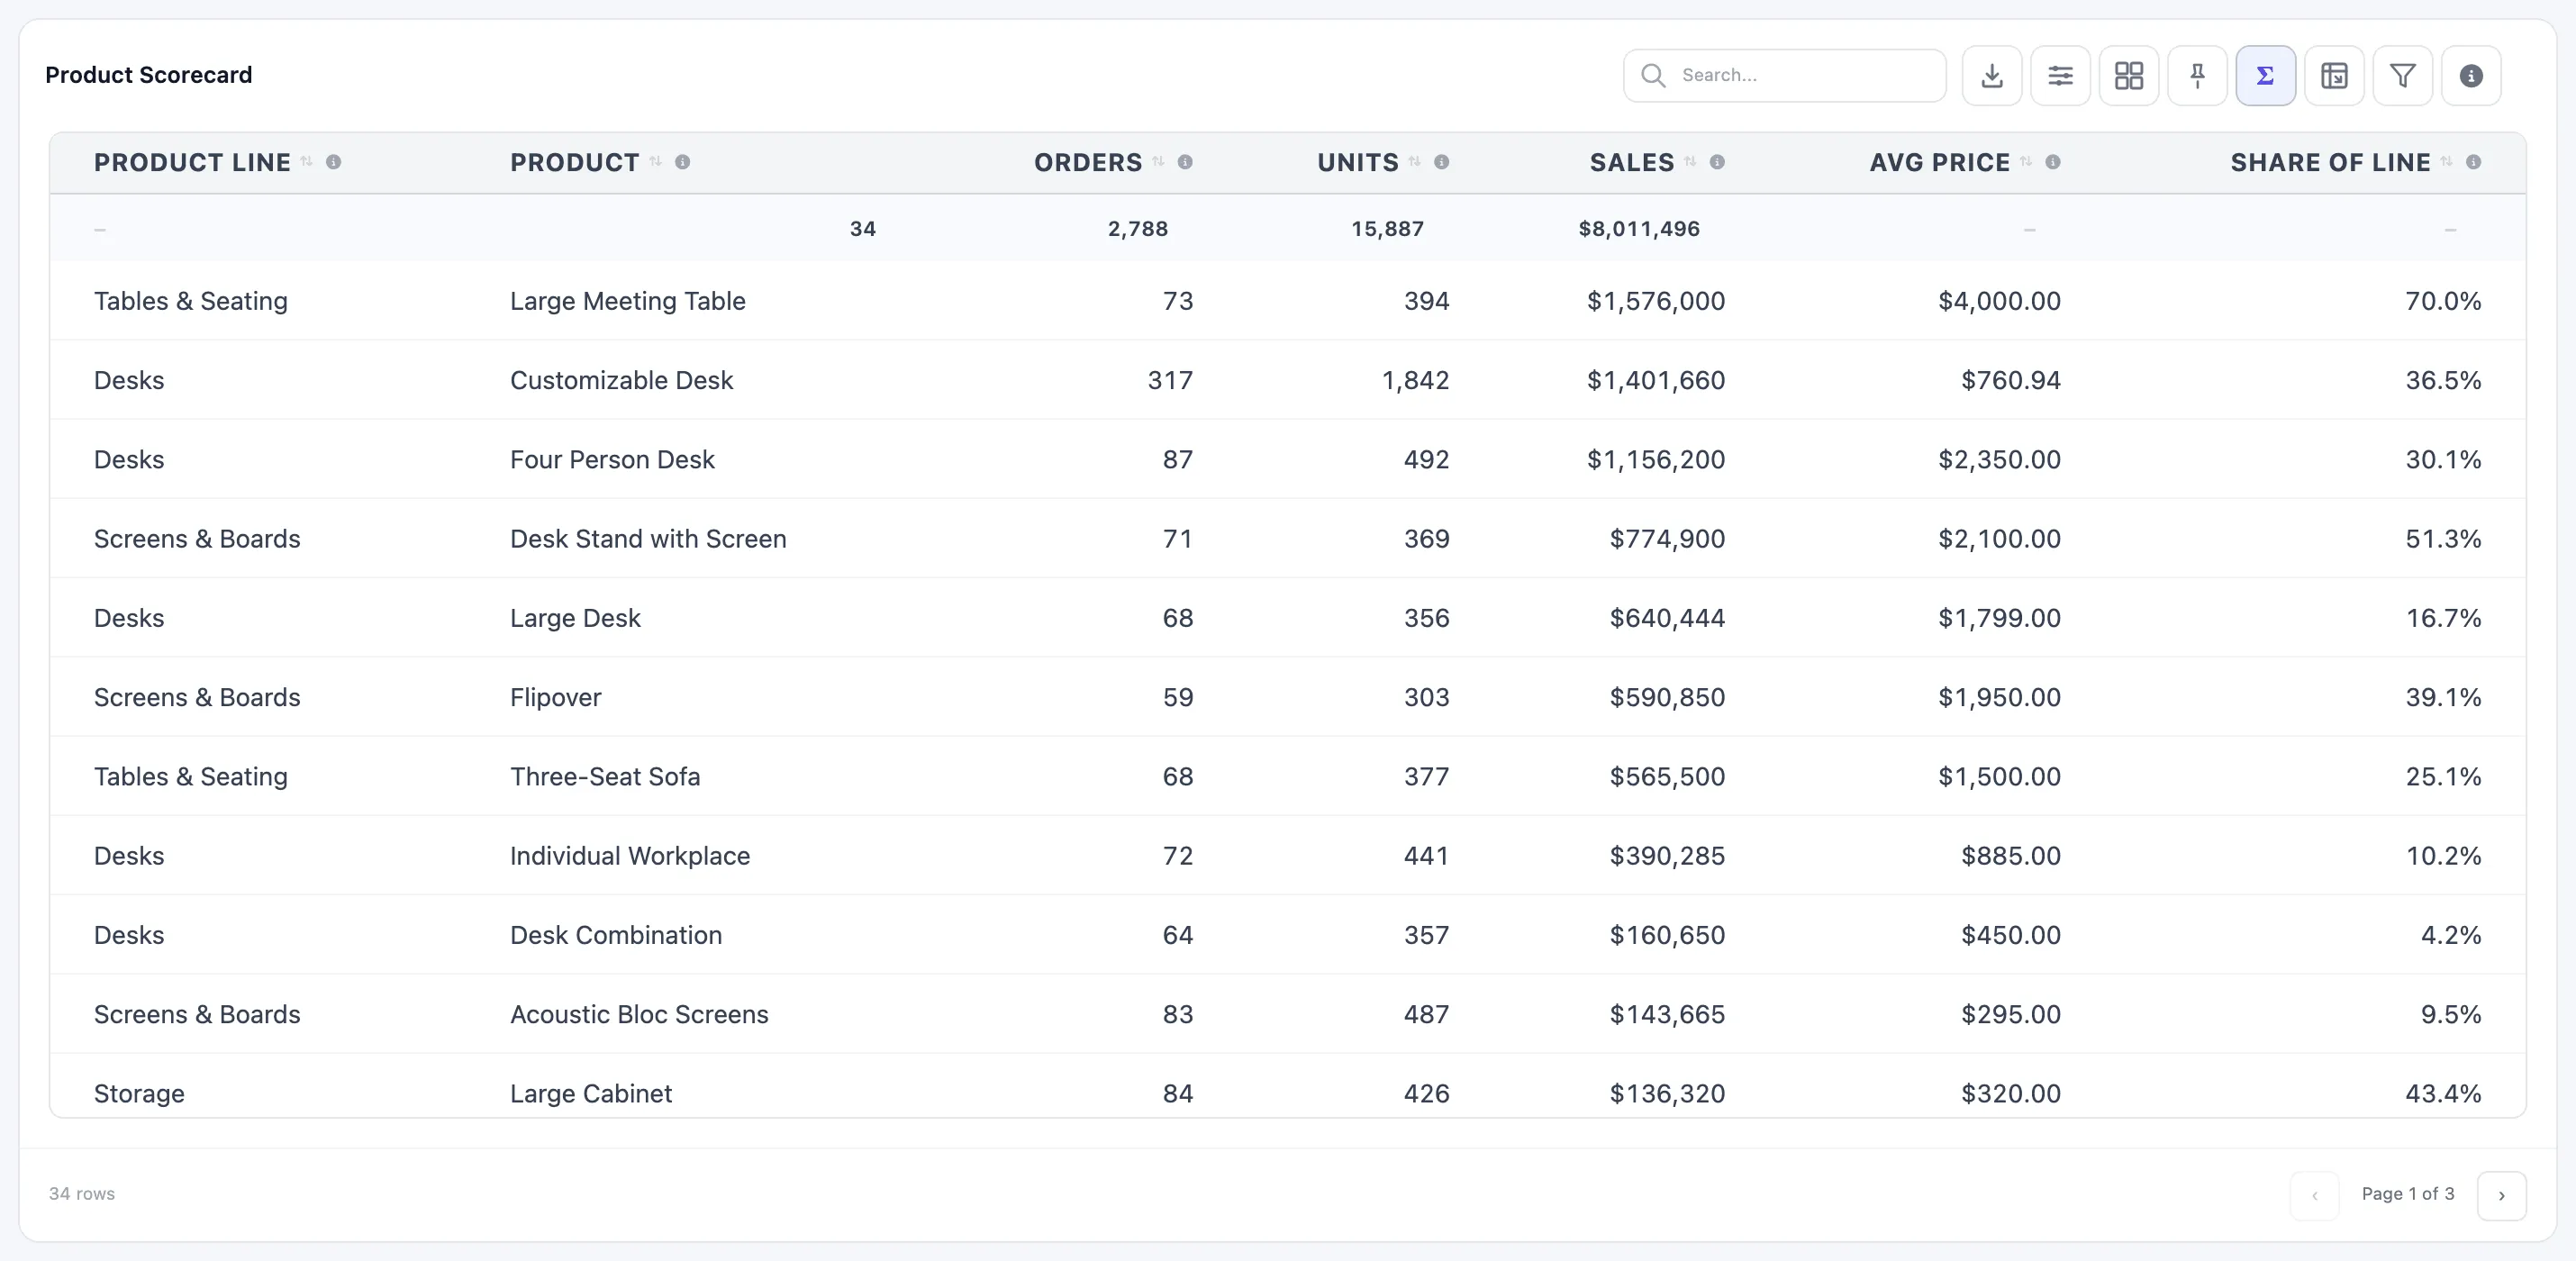Viewport: 2576px width, 1261px height.
Task: Sort by Product Line using sort arrows
Action: pos(307,162)
